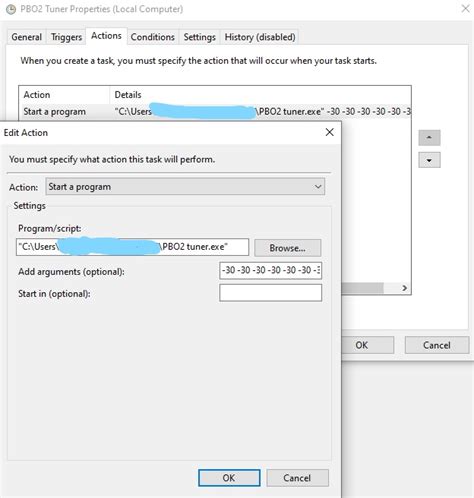Open the Action dropdown showing Start a program
The width and height of the screenshot is (474, 498).
click(185, 187)
